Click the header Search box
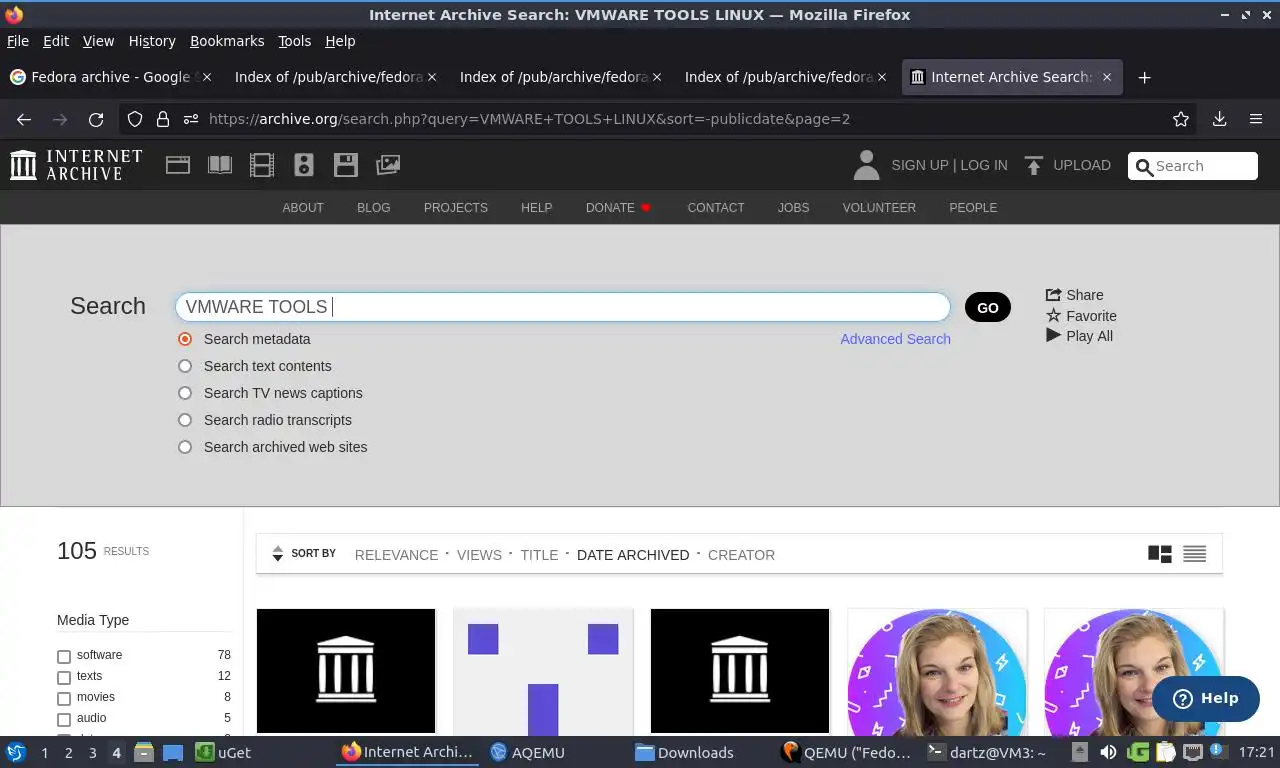The width and height of the screenshot is (1280, 768). click(1192, 166)
